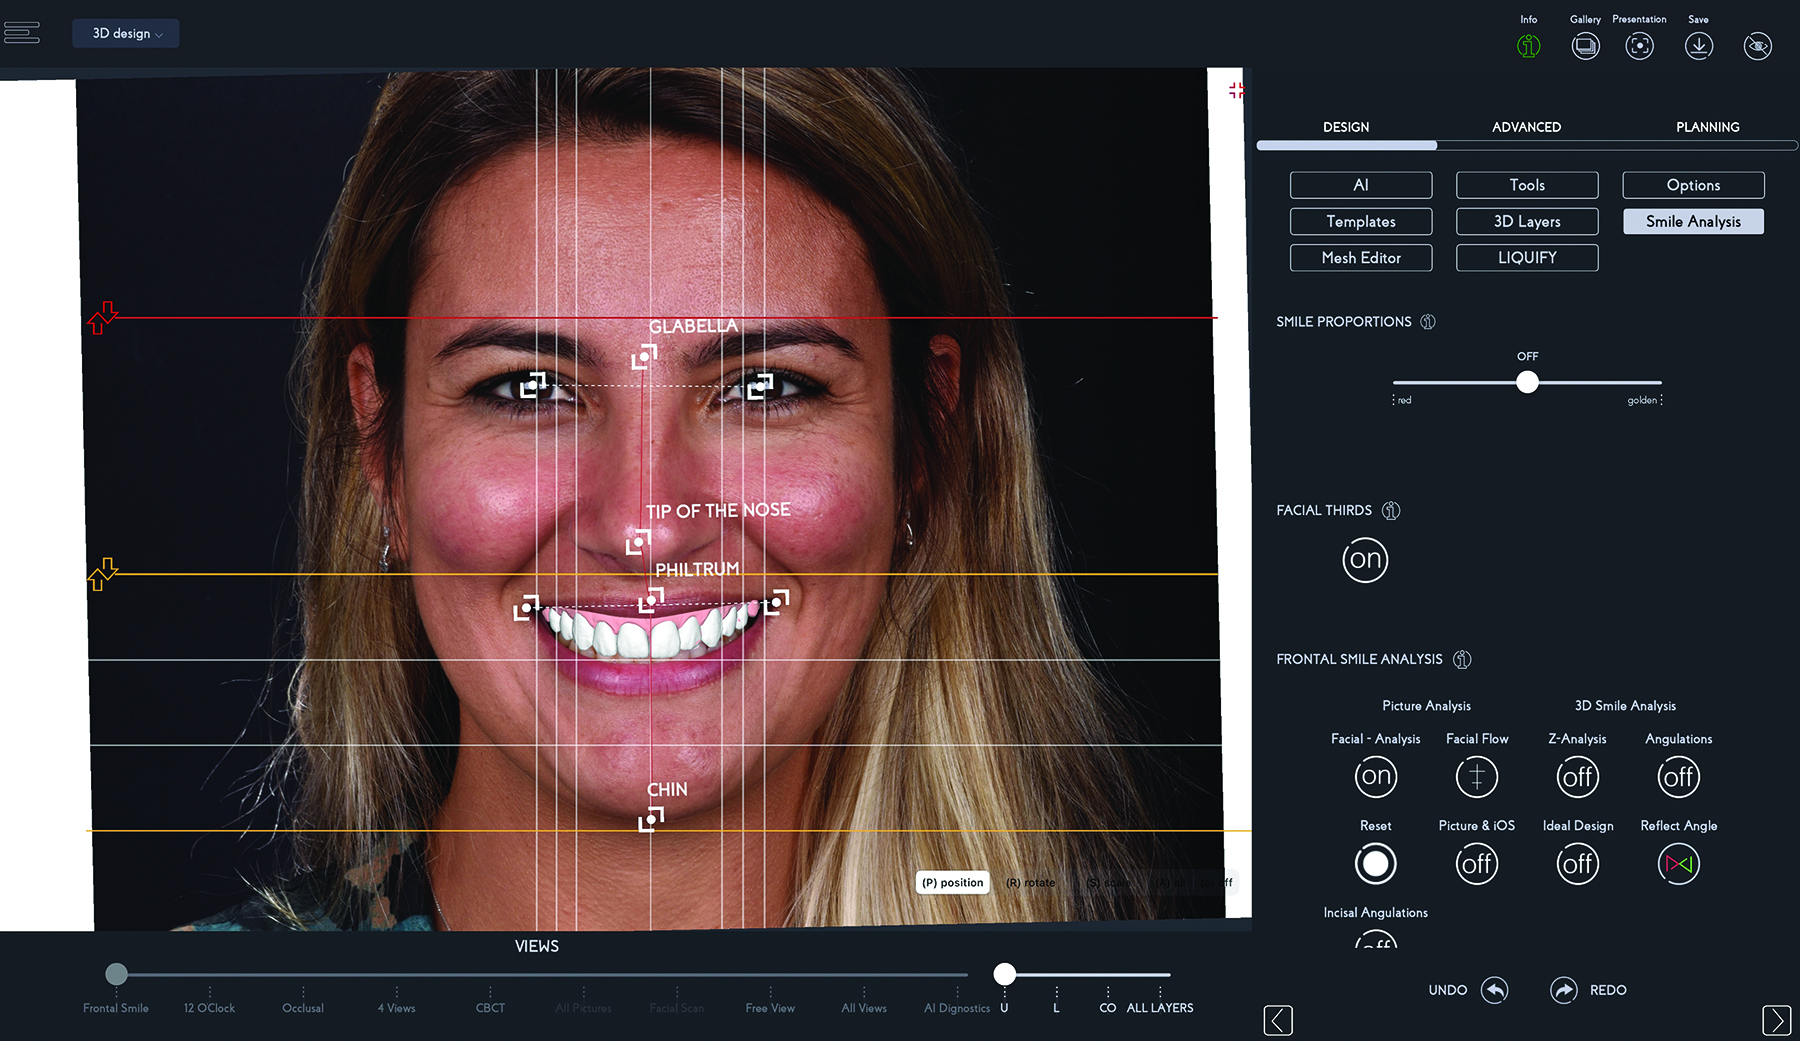Switch to the ADVANCED tab

(1526, 127)
